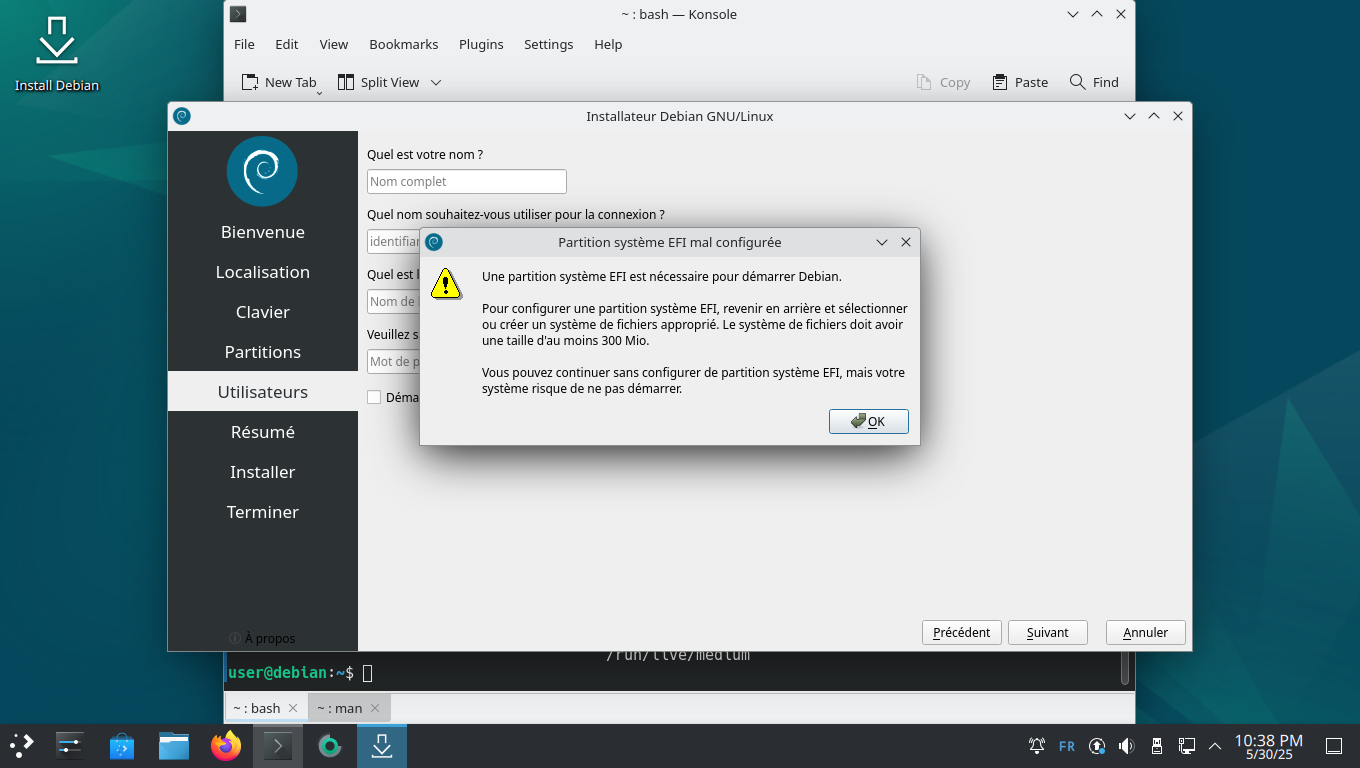Click Paste in the Konsole toolbar
This screenshot has height=768, width=1360.
click(x=1020, y=82)
